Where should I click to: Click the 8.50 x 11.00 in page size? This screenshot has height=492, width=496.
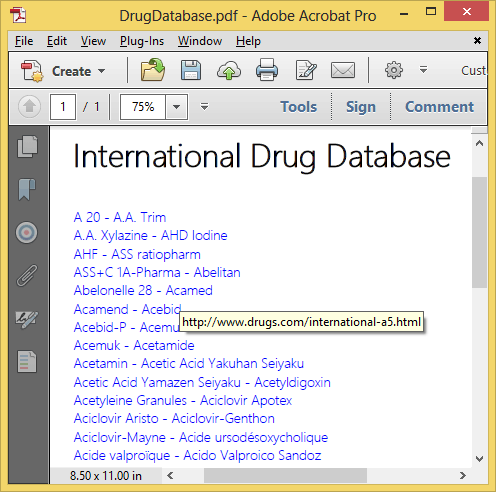coord(106,476)
